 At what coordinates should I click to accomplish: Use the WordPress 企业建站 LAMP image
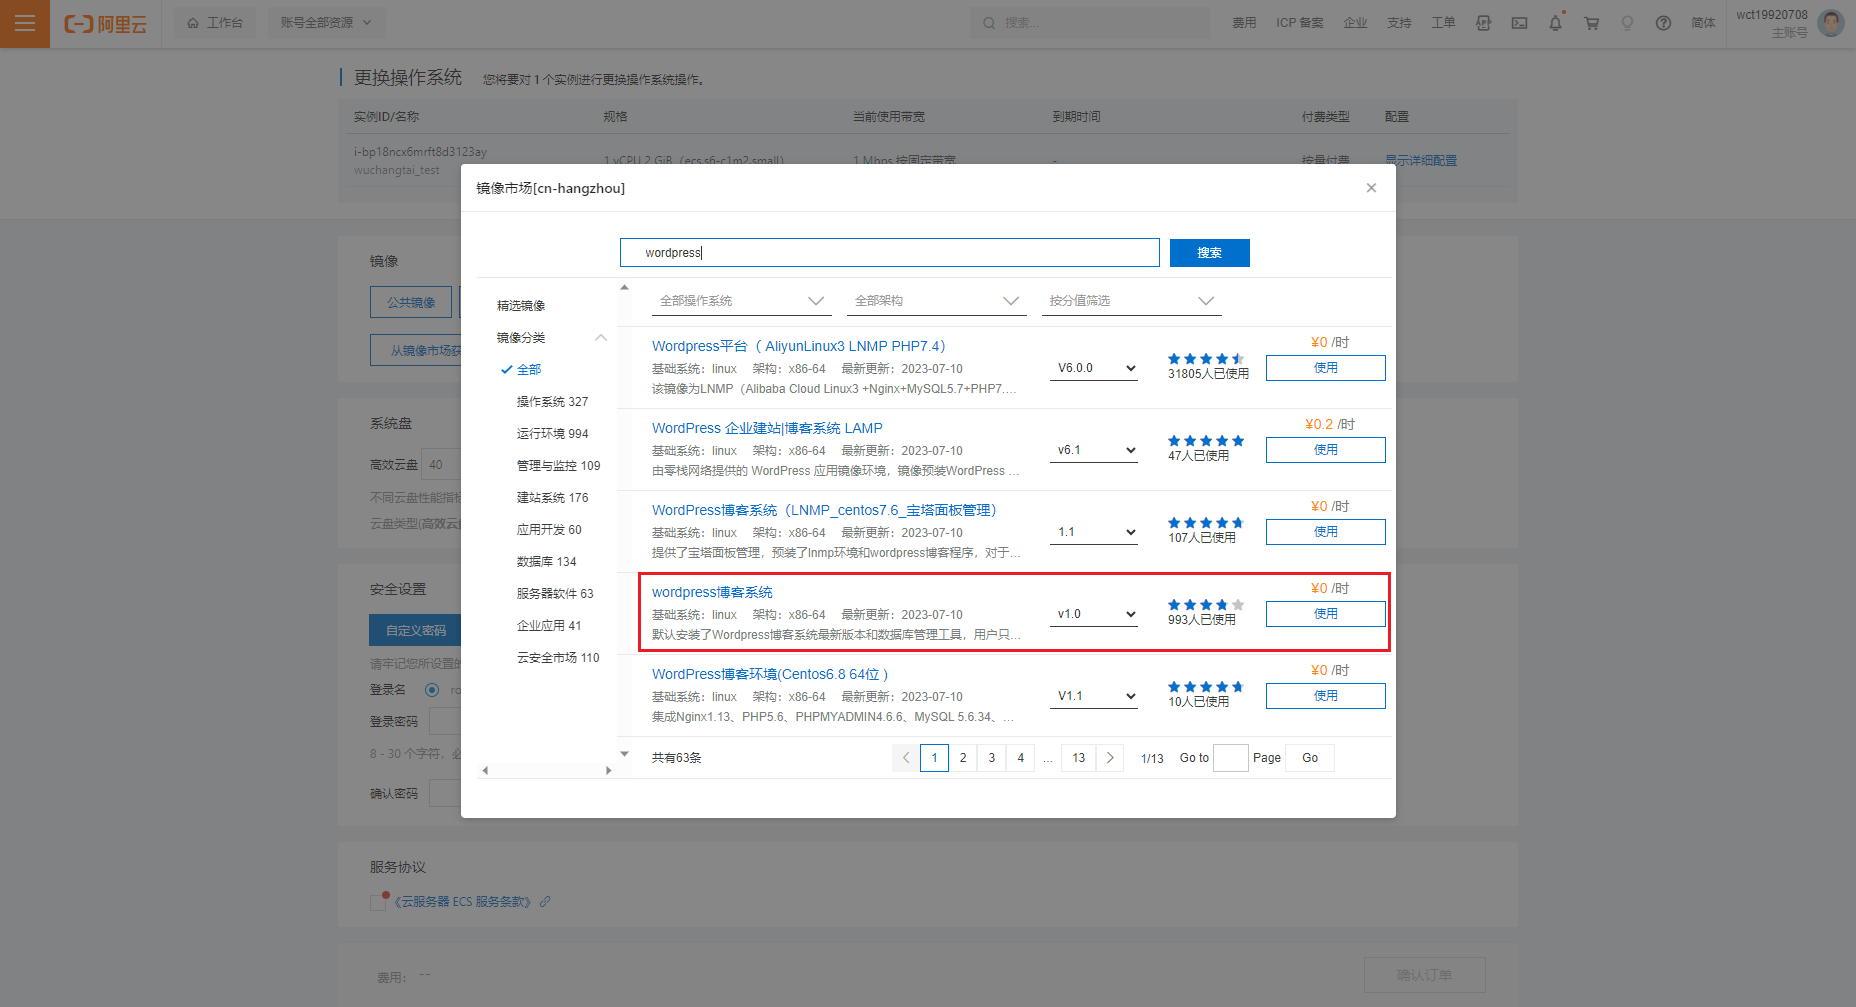(1326, 450)
